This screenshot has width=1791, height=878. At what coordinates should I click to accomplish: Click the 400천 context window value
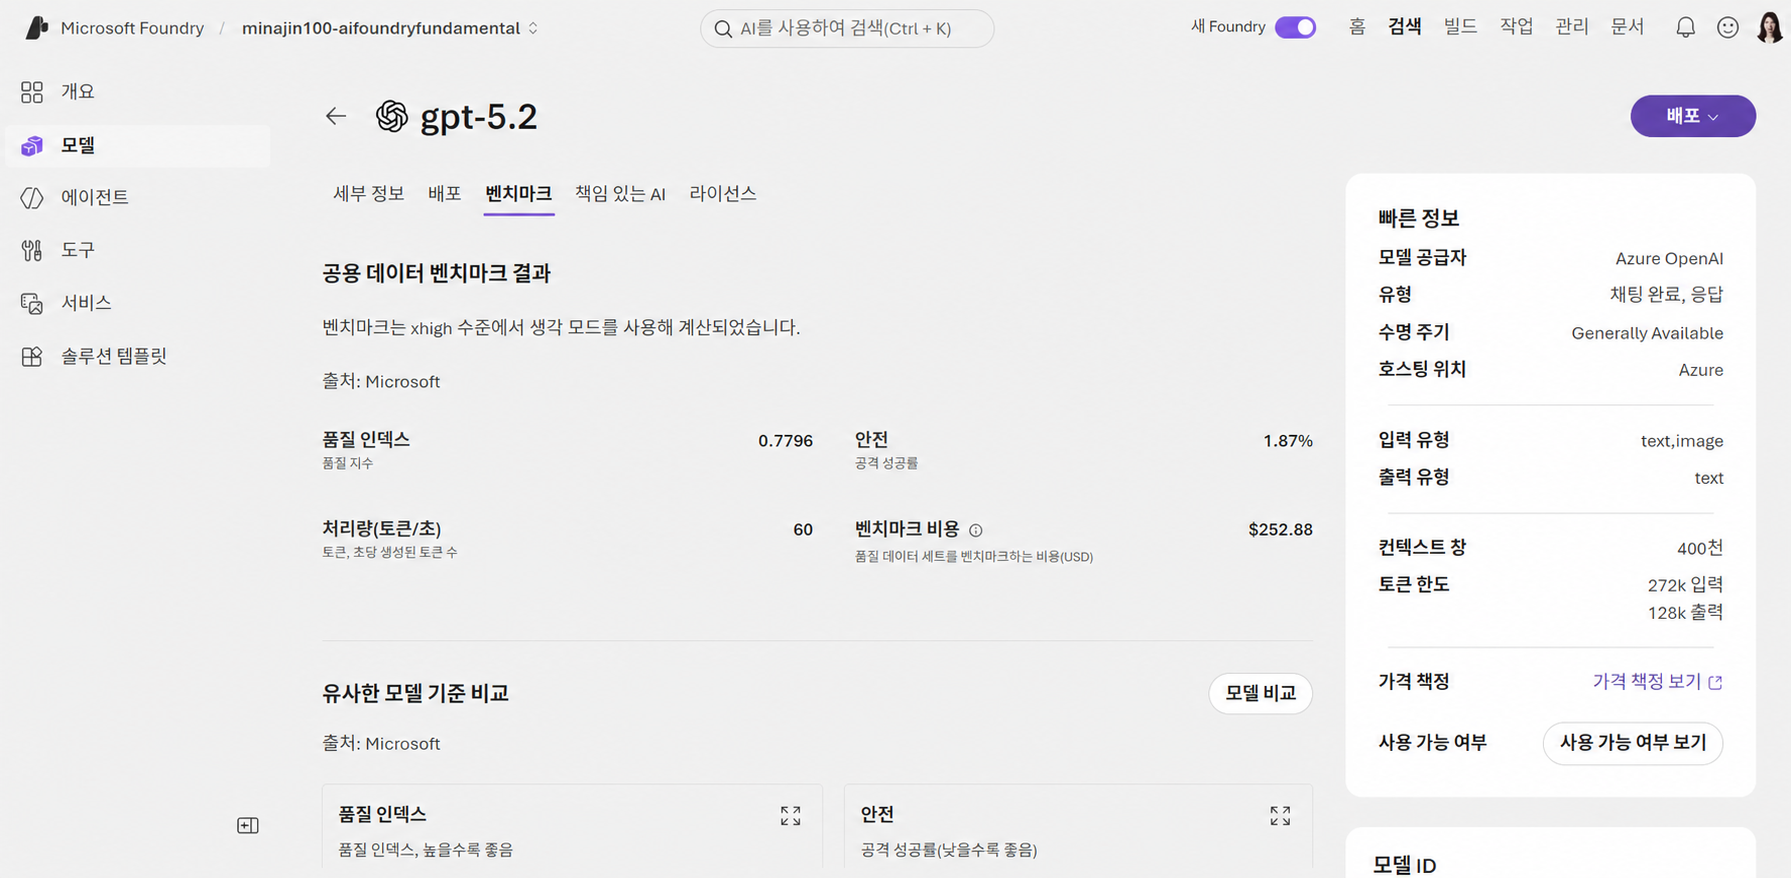1700,548
